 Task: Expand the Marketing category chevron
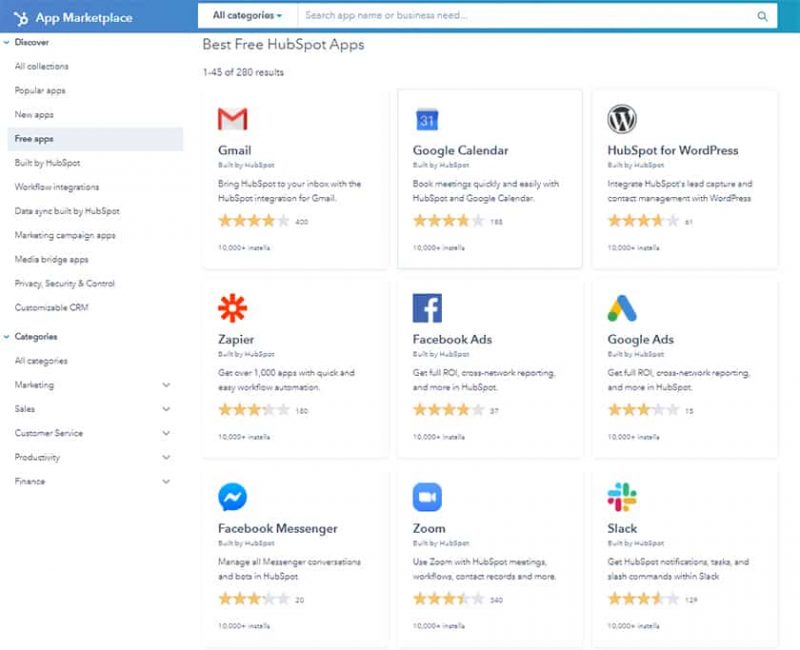tap(166, 385)
